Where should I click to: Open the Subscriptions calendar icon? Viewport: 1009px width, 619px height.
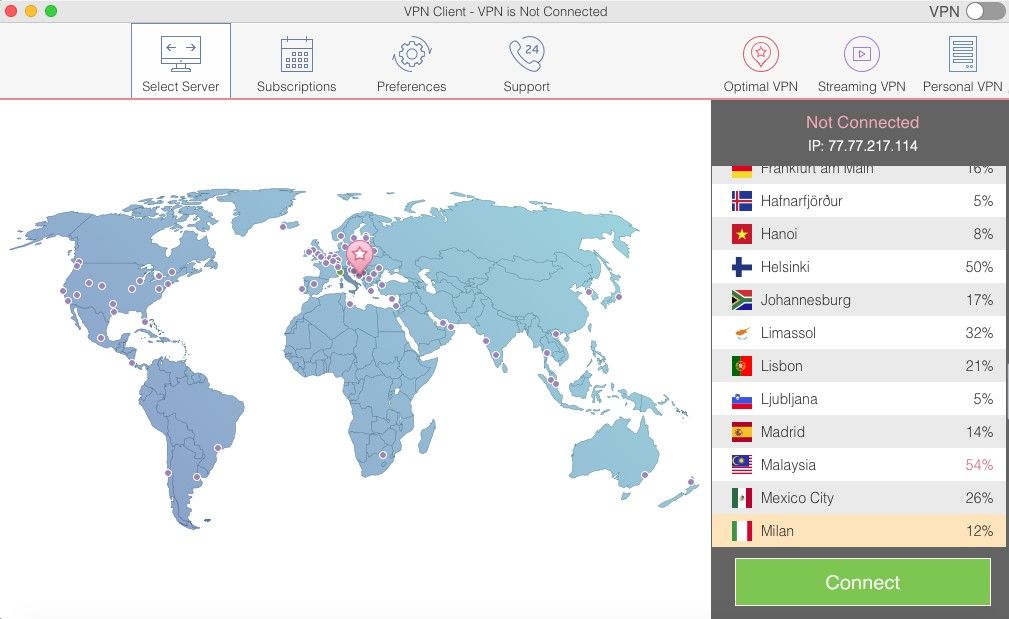pyautogui.click(x=296, y=60)
